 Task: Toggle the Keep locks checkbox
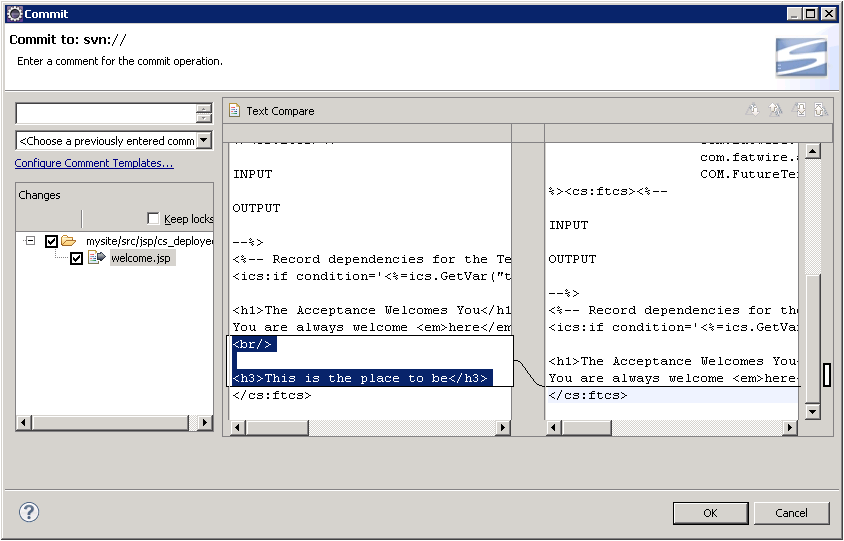(153, 218)
